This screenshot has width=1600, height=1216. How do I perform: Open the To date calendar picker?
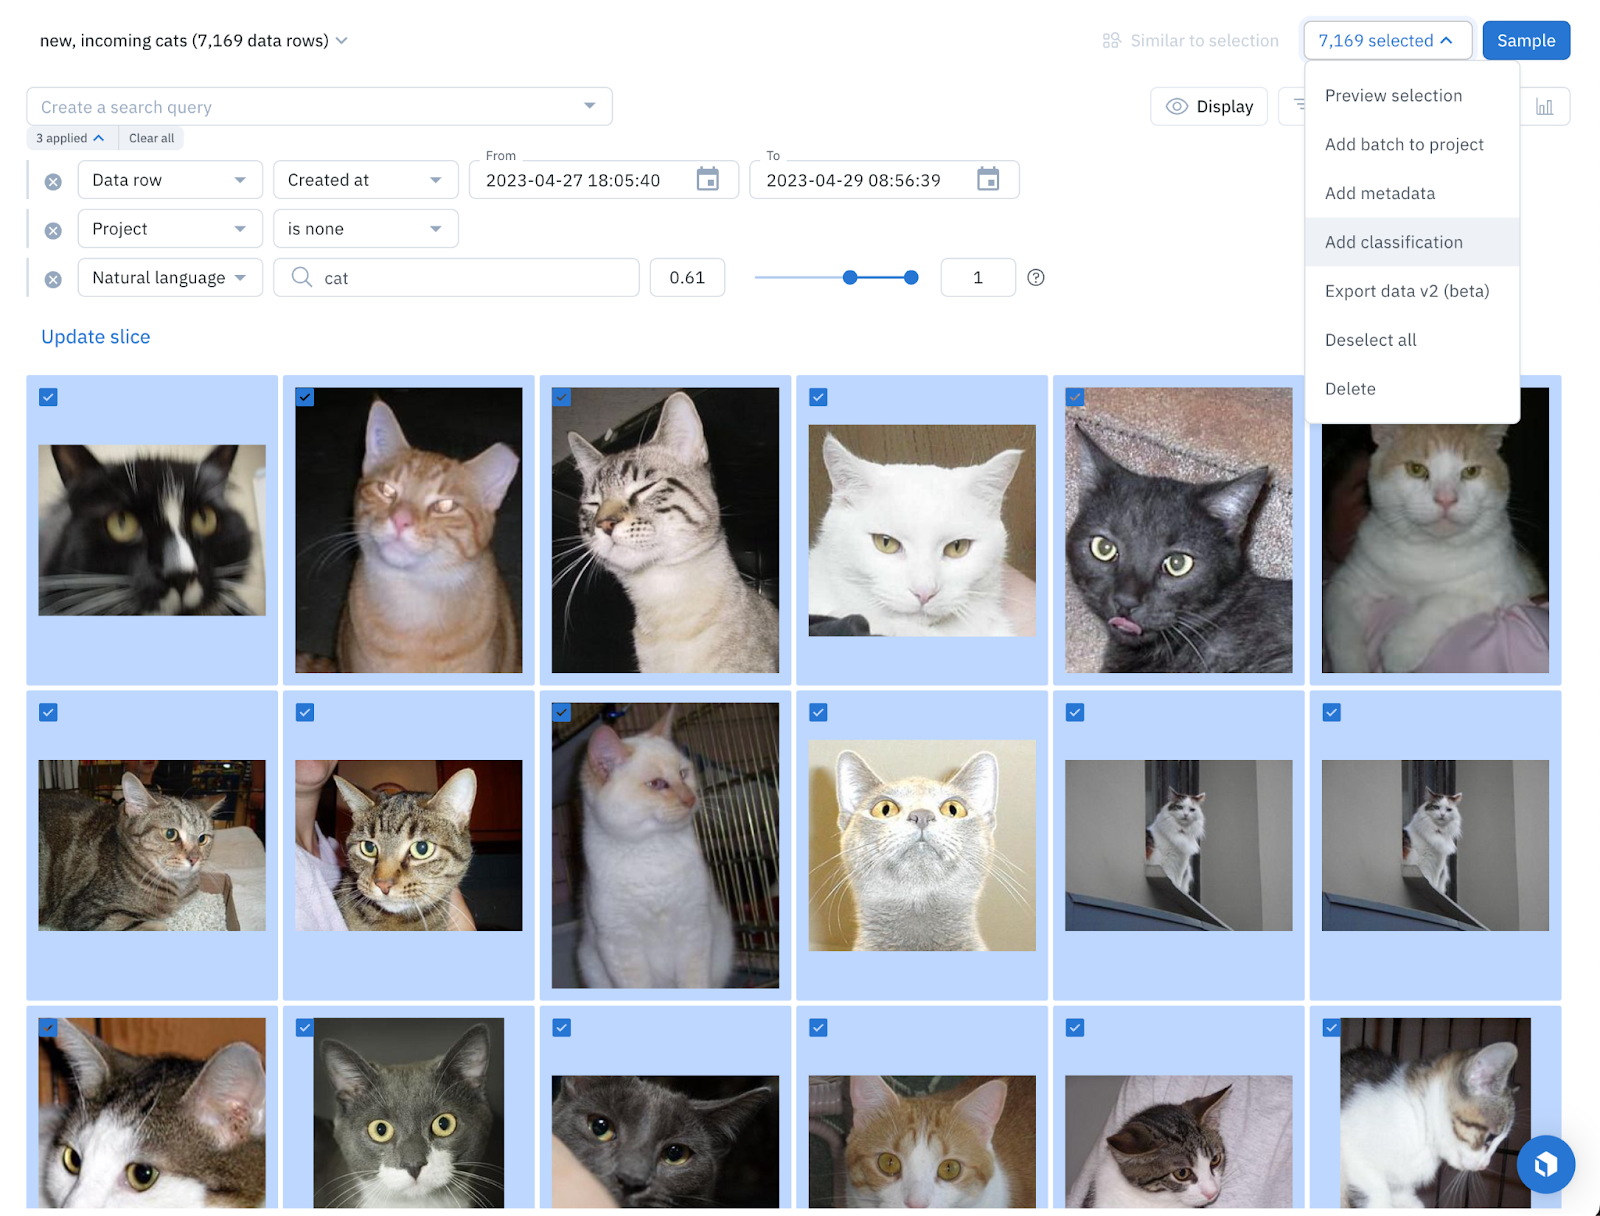tap(987, 180)
